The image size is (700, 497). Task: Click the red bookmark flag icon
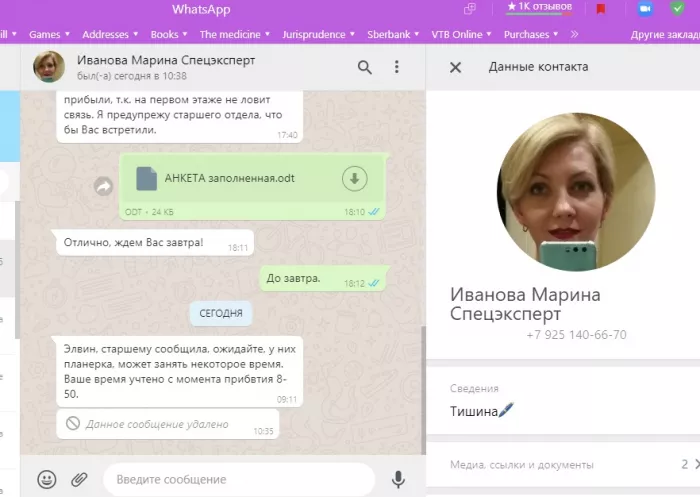[601, 8]
